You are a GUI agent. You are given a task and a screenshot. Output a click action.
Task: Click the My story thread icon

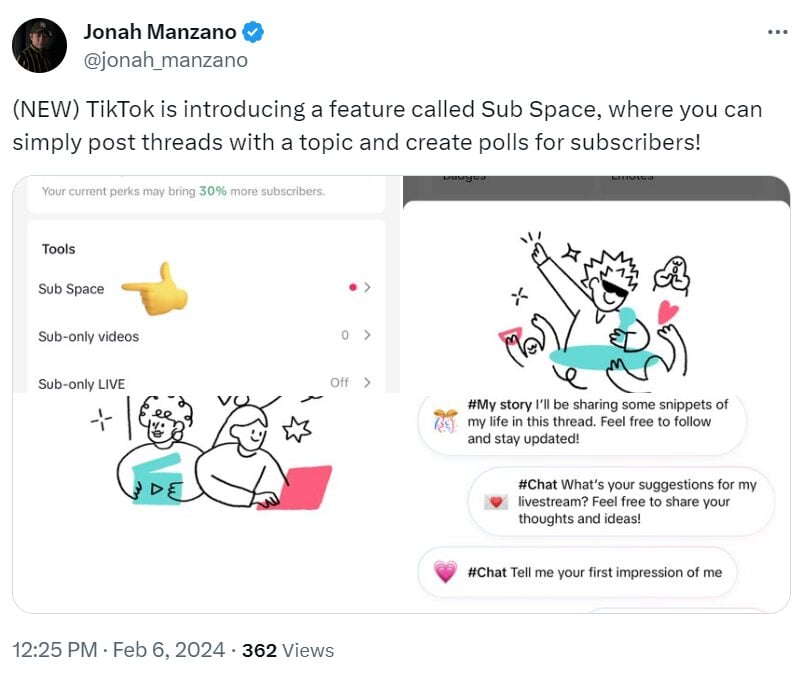(445, 421)
